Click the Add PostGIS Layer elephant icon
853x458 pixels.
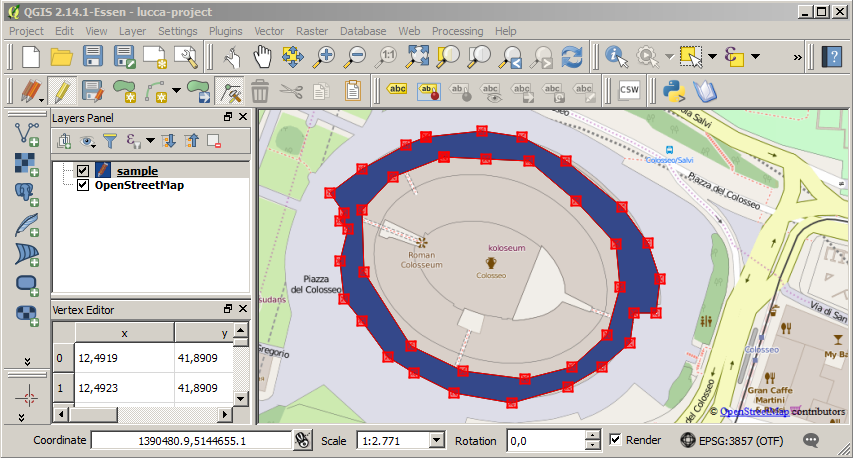(27, 194)
